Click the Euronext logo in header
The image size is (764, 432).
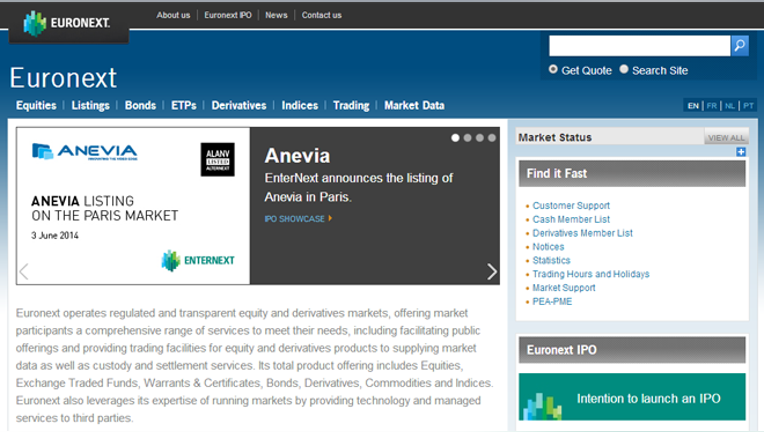tap(67, 23)
